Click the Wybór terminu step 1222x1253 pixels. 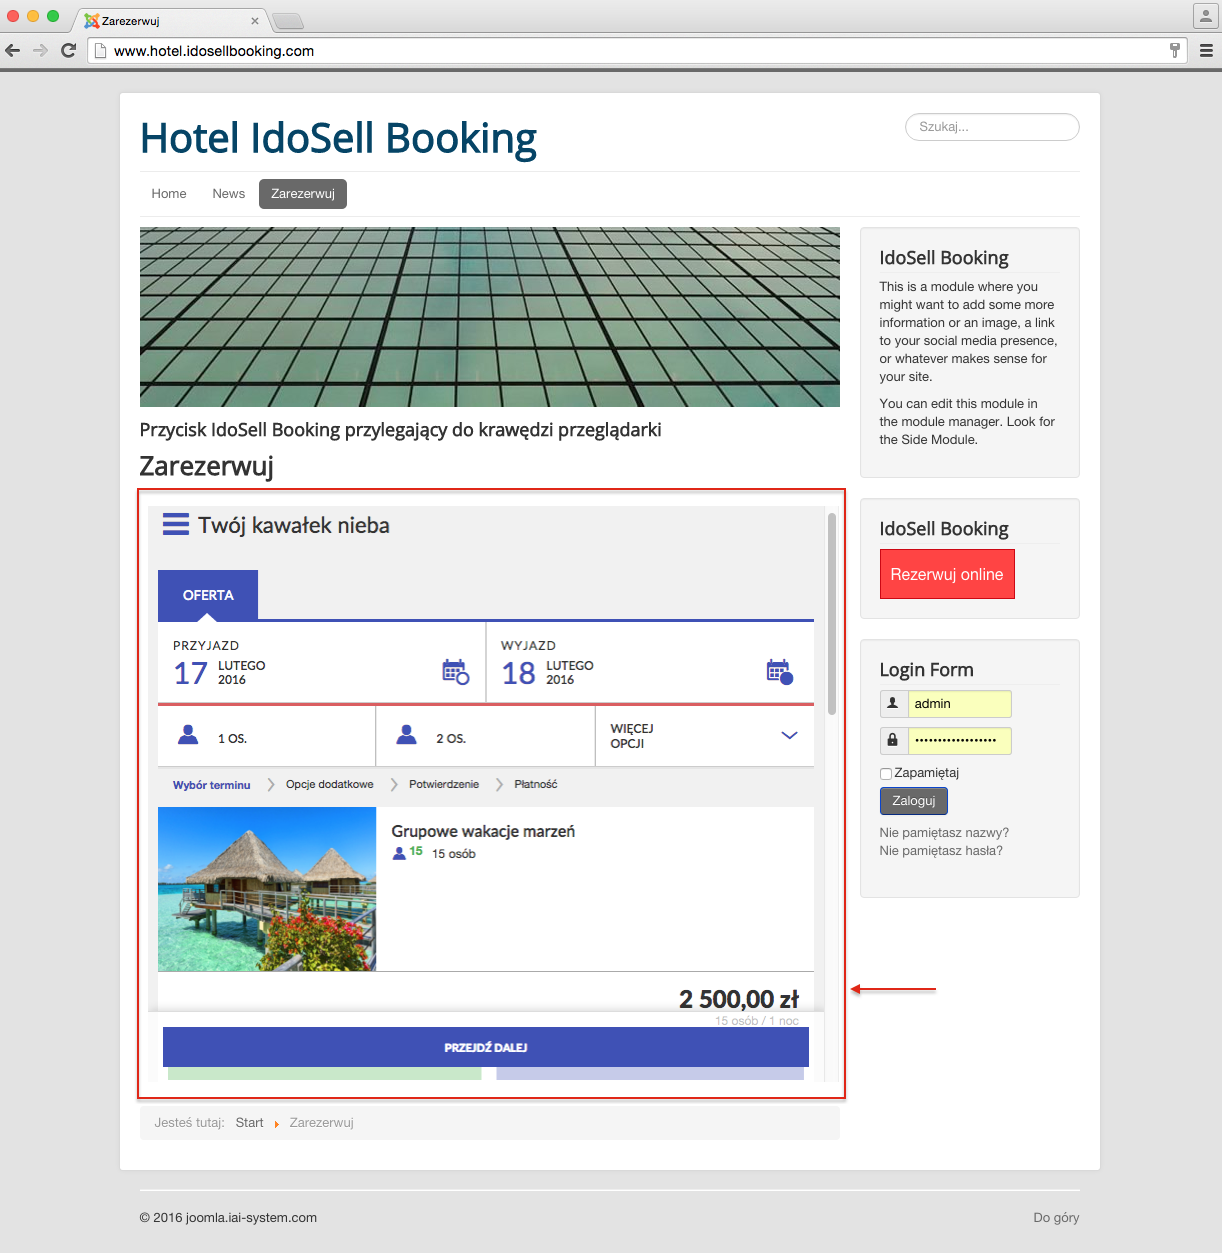point(212,785)
